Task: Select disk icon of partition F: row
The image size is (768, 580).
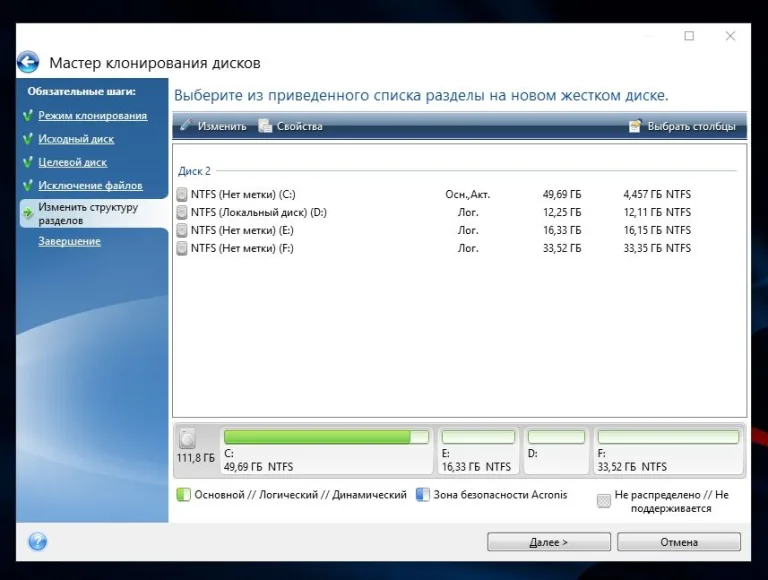Action: (x=182, y=248)
